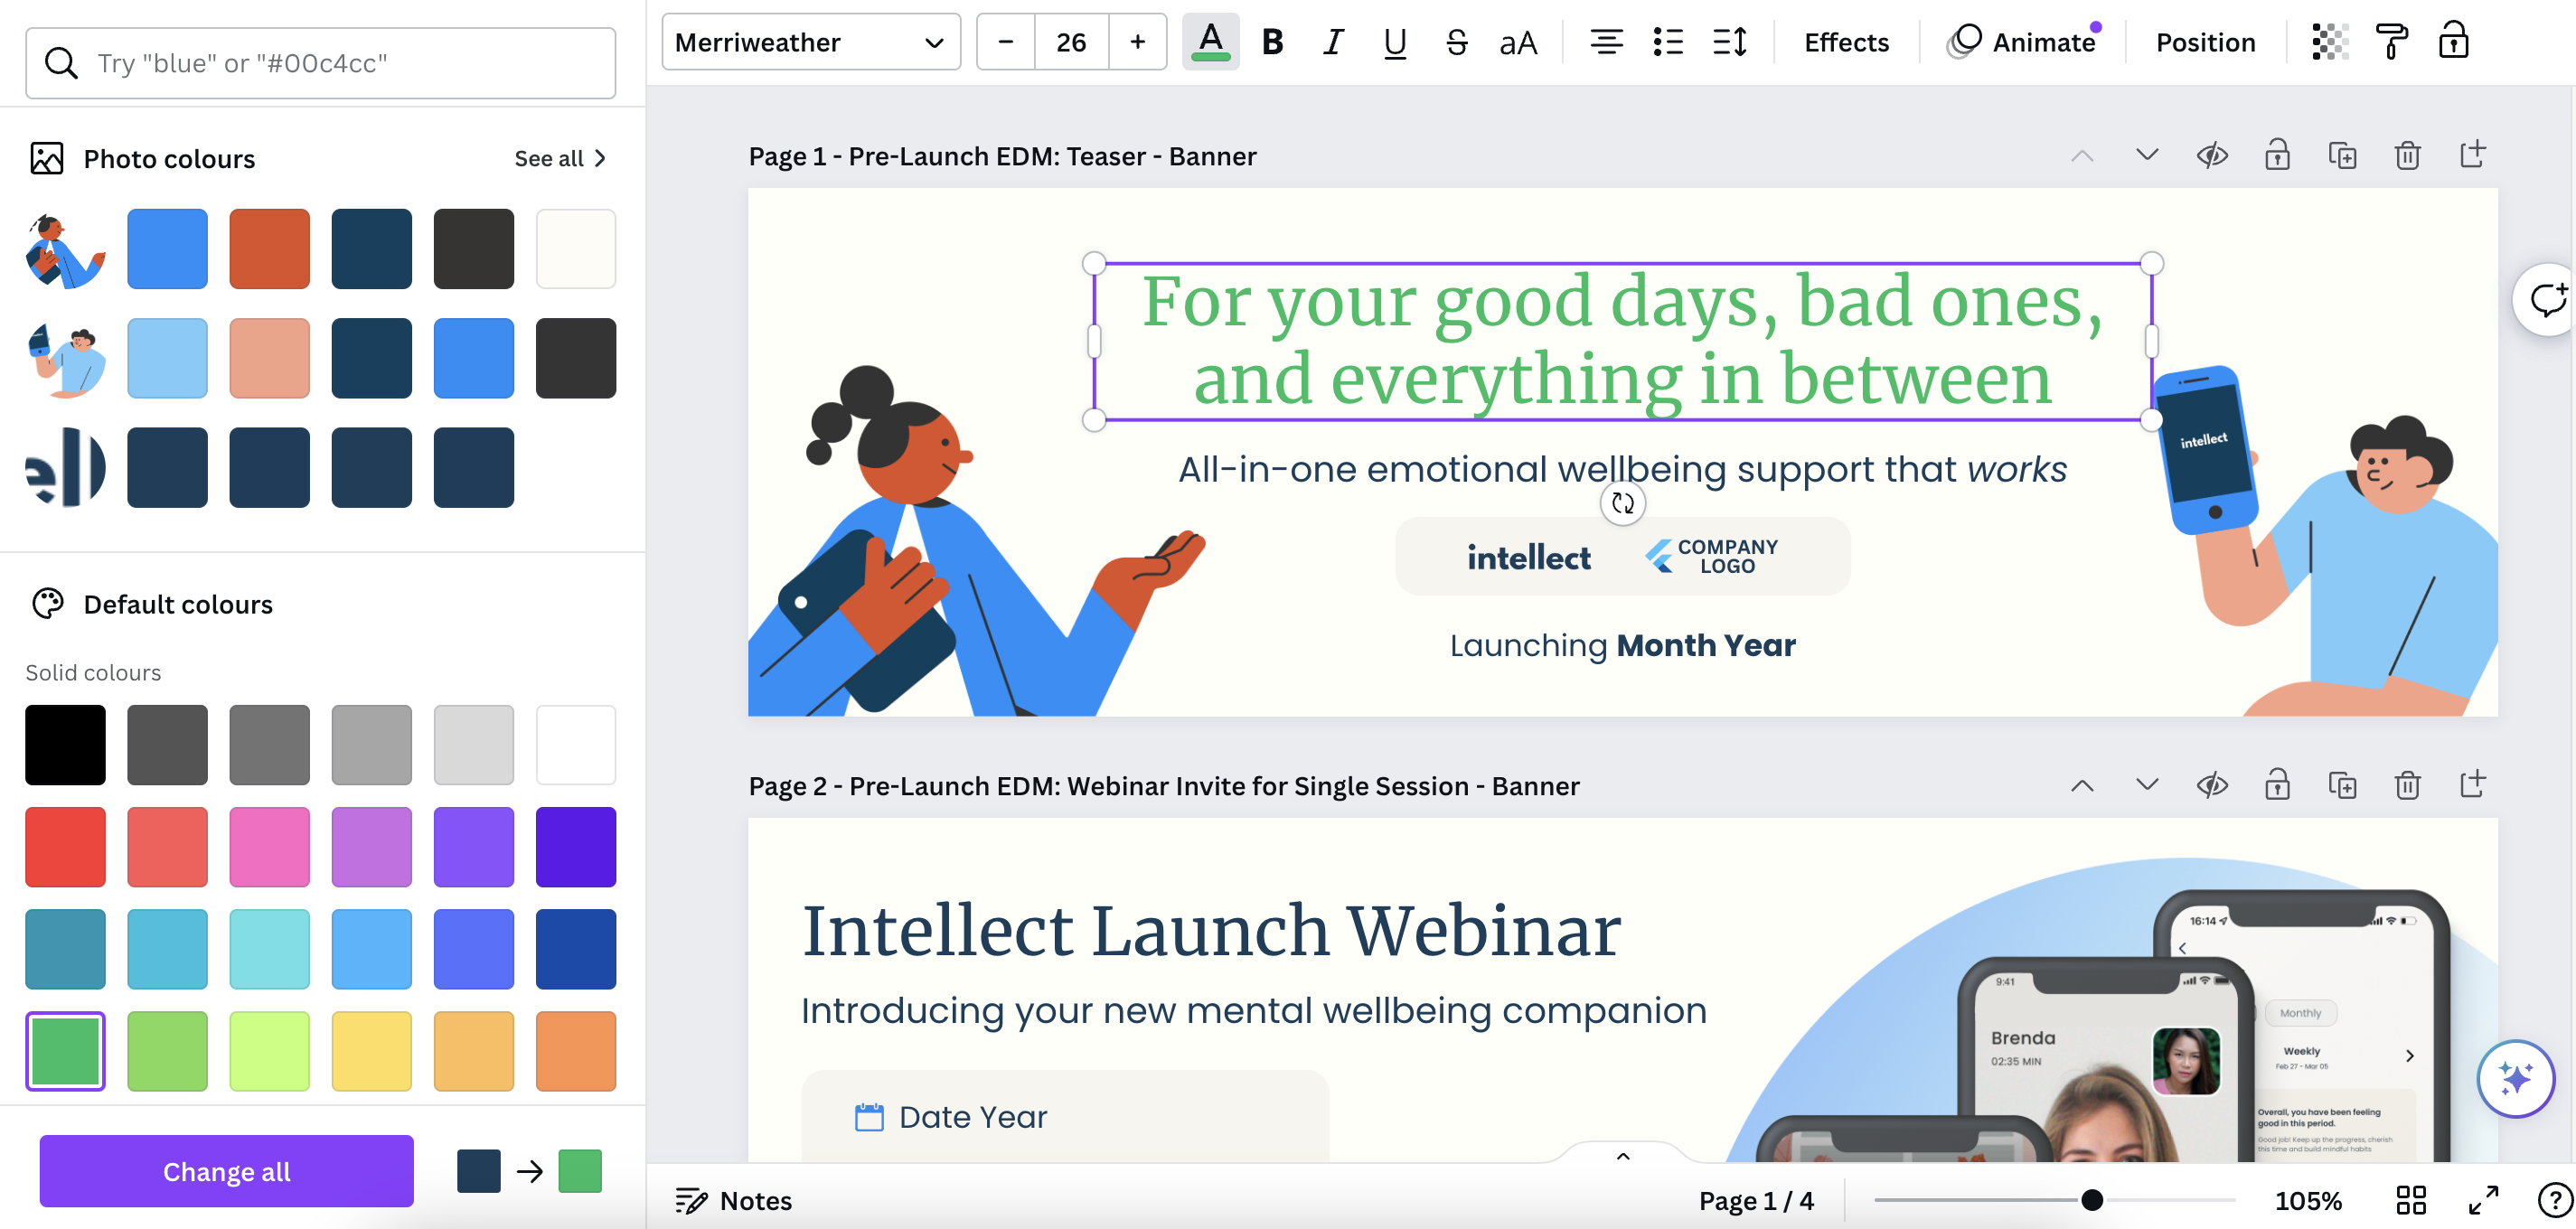Click the Change all button
Screen dimensions: 2576x1229
click(226, 1171)
